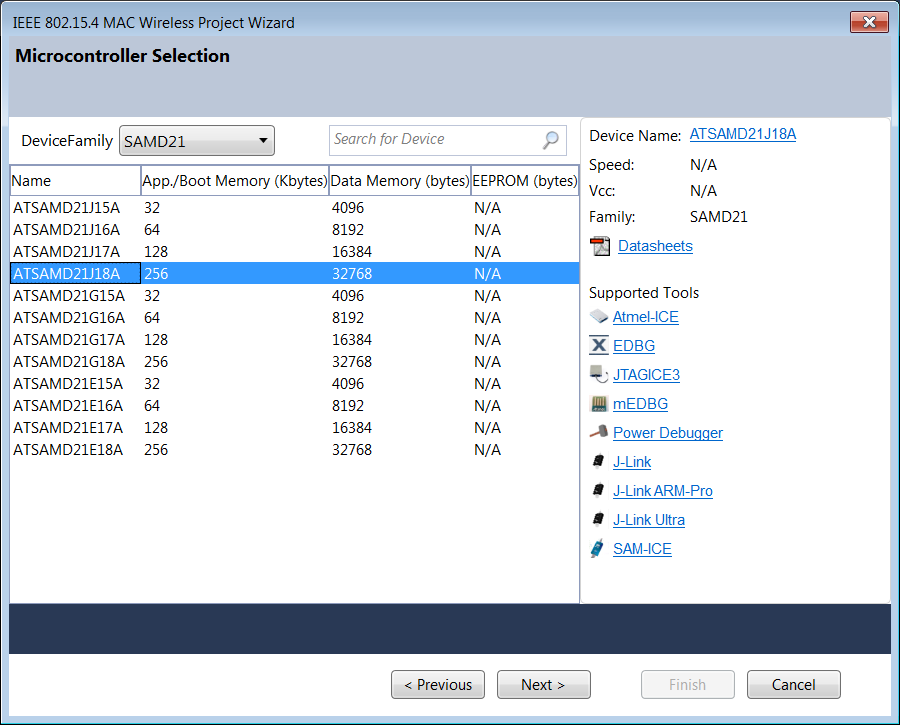Select device ATSAMD21G18A
Image resolution: width=900 pixels, height=725 pixels.
pyautogui.click(x=294, y=362)
